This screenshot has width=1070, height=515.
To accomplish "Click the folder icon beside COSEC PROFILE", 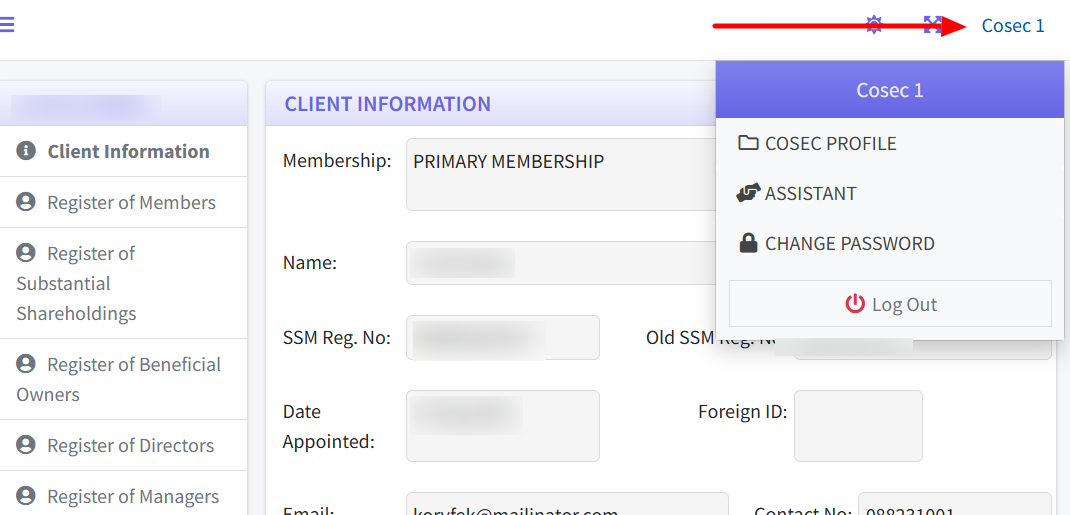I will (748, 143).
